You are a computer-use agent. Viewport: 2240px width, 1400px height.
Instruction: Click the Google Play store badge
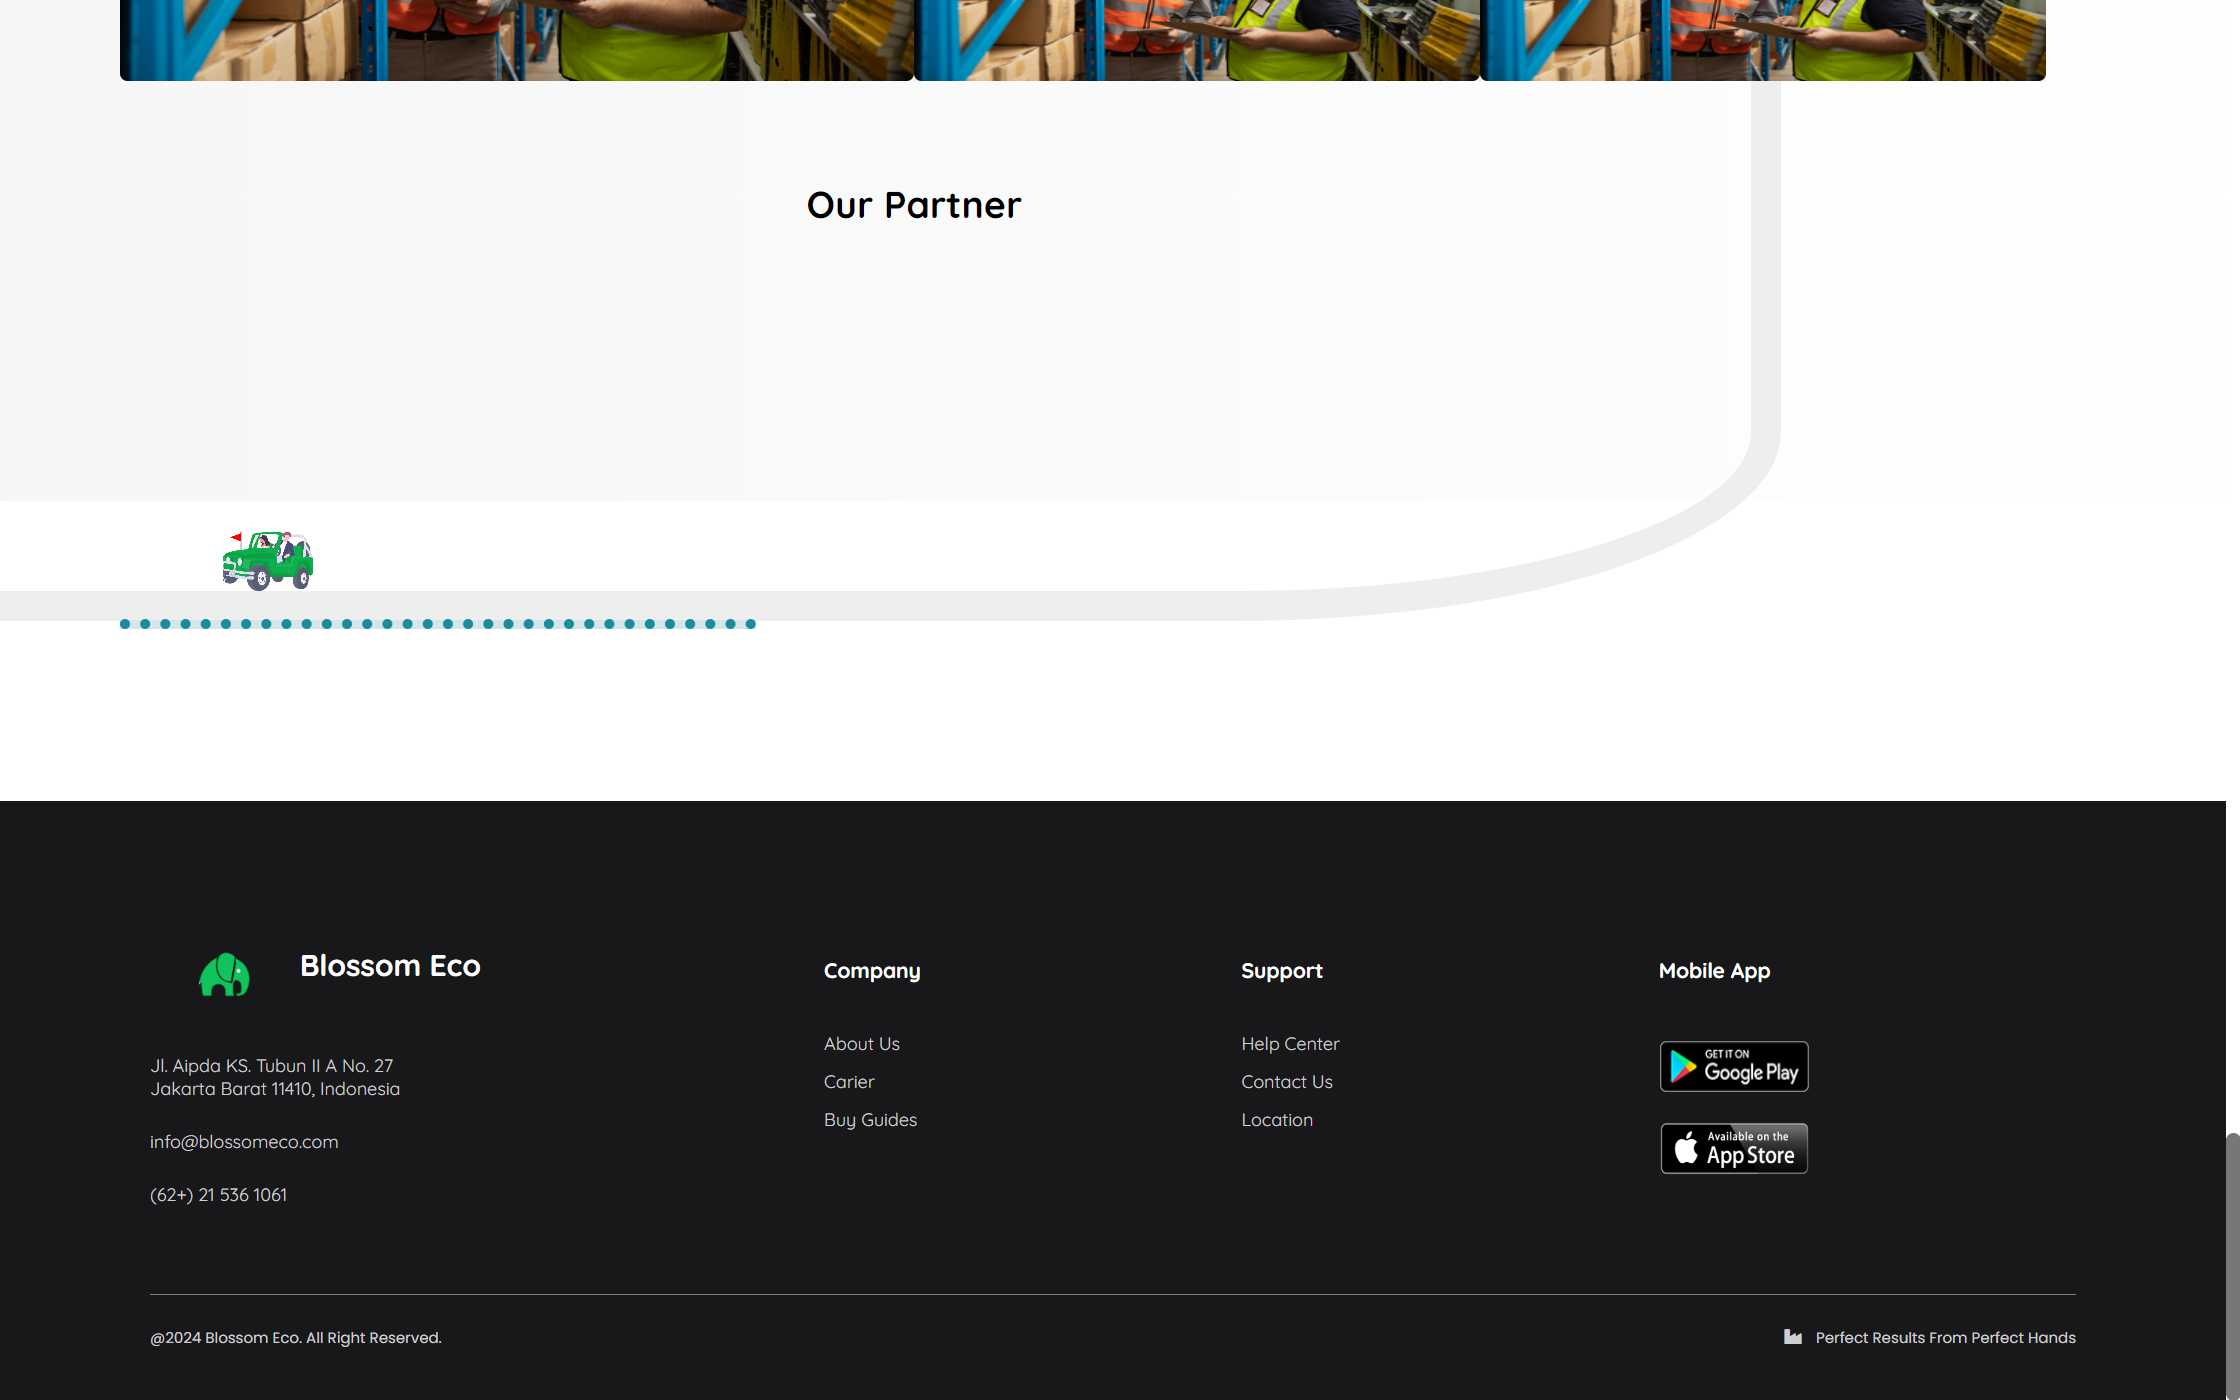point(1734,1066)
